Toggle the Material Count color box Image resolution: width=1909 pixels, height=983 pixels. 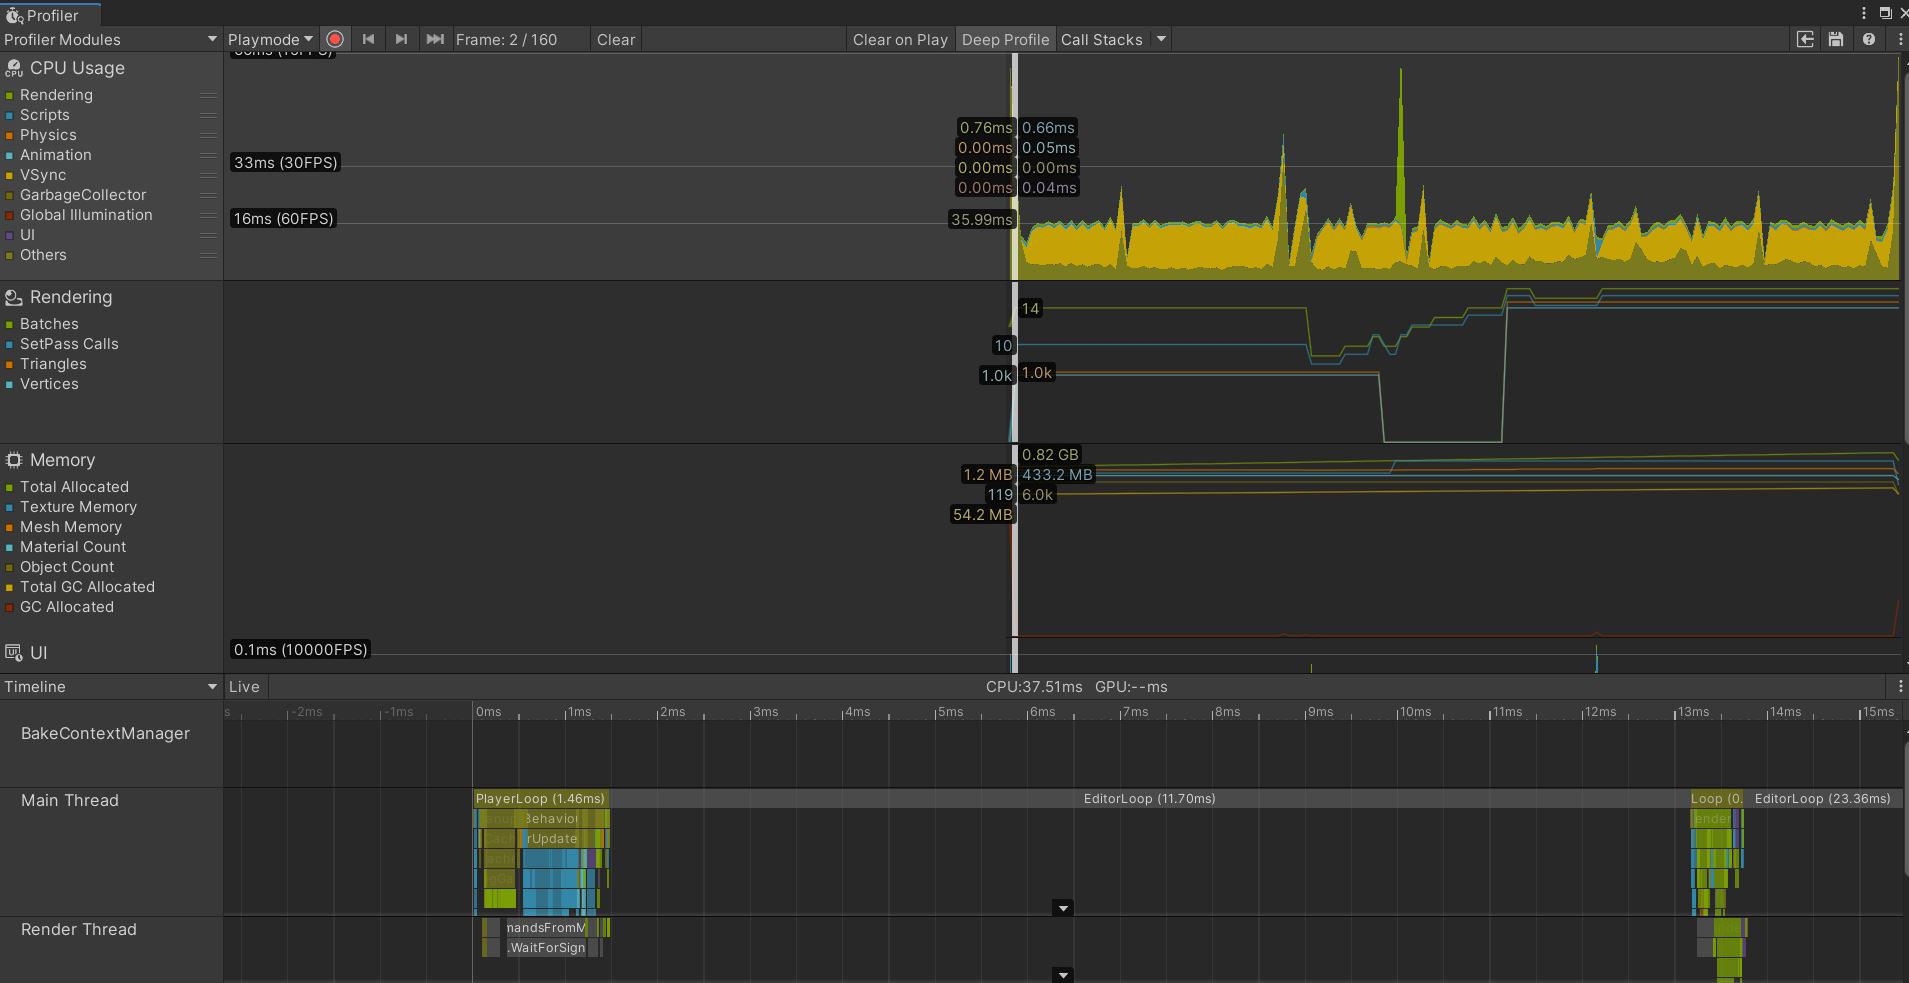pos(10,548)
